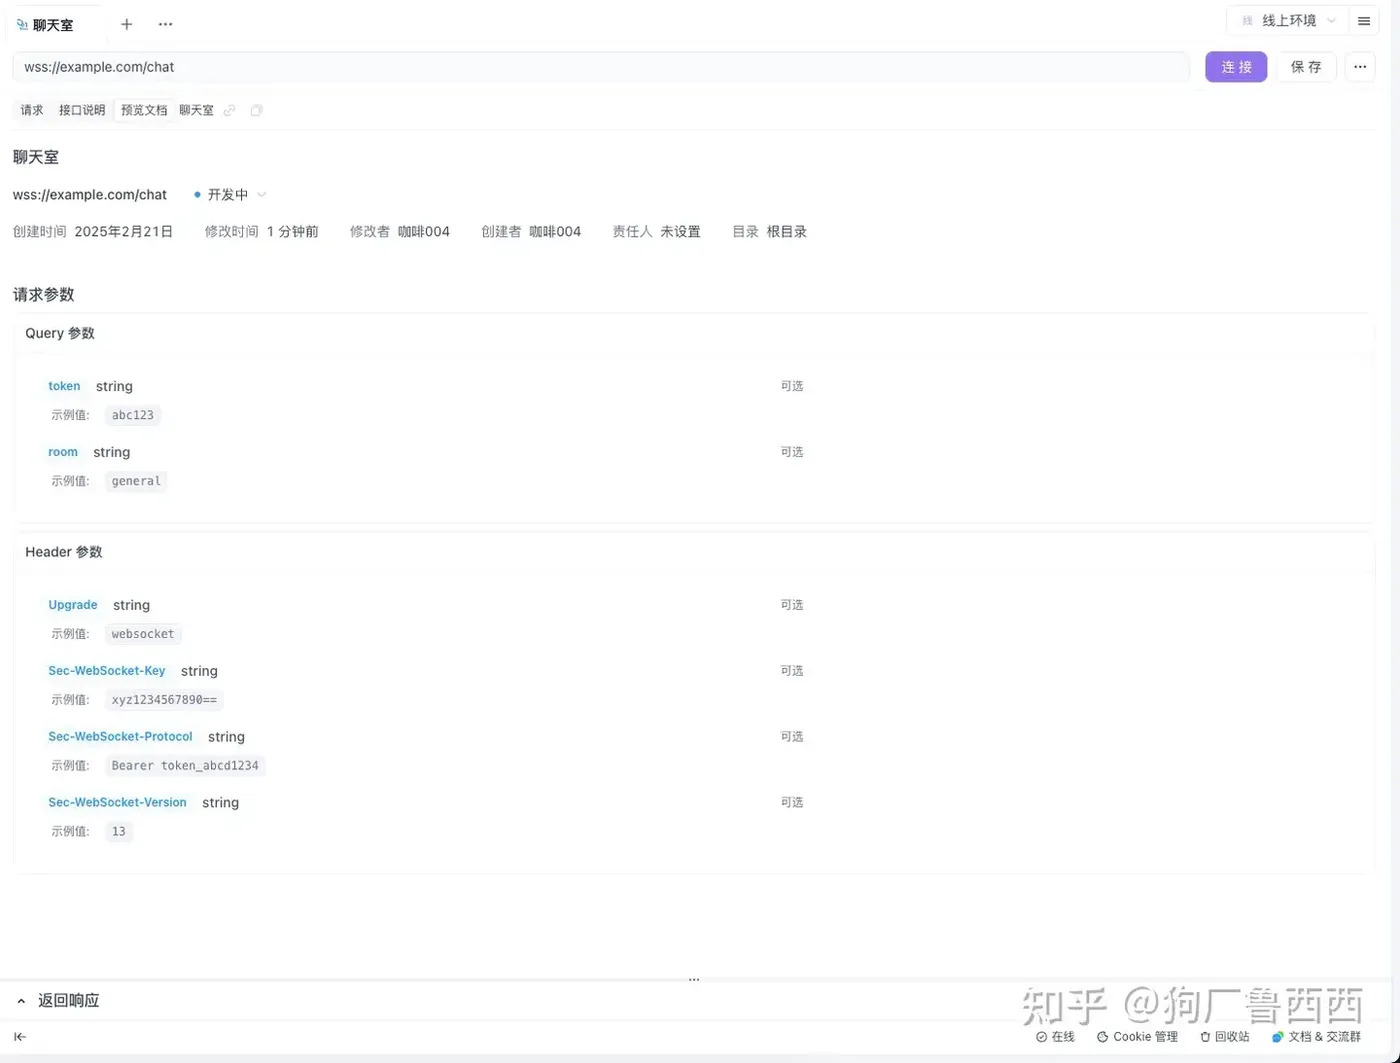Click the 创建时间 2025年2月21日 date
The width and height of the screenshot is (1400, 1063).
pos(124,232)
